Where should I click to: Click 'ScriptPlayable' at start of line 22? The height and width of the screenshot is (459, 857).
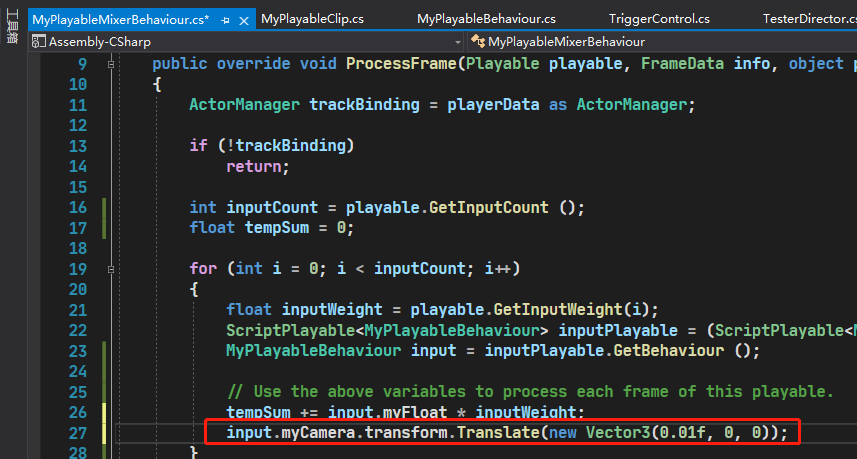pos(291,331)
